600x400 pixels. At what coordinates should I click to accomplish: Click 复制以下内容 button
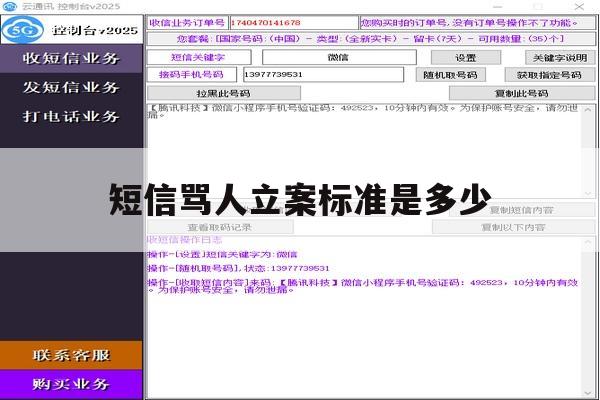point(514,227)
